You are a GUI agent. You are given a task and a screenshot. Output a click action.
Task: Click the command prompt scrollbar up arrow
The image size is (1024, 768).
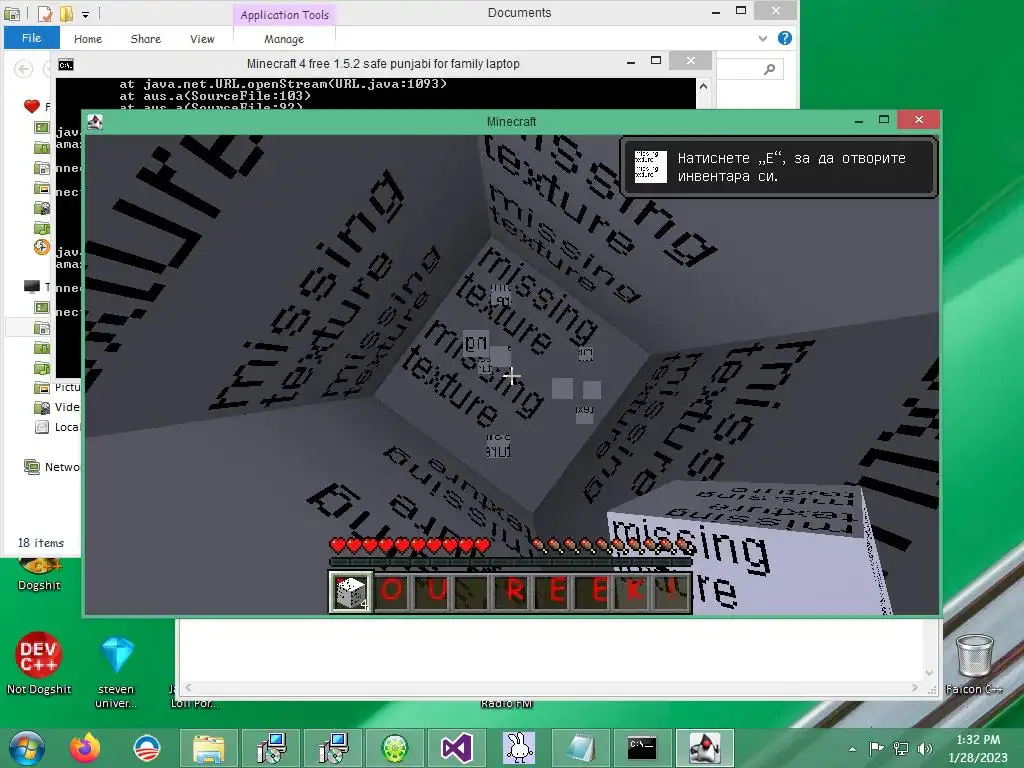coord(703,86)
